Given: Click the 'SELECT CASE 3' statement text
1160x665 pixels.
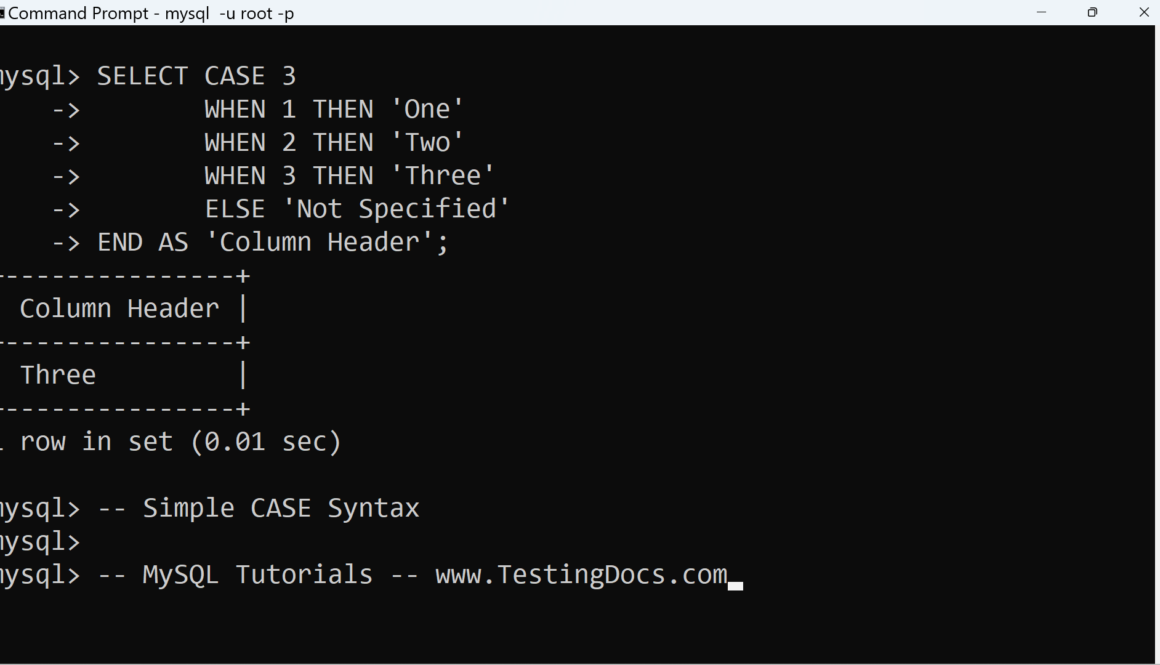Looking at the screenshot, I should (196, 76).
